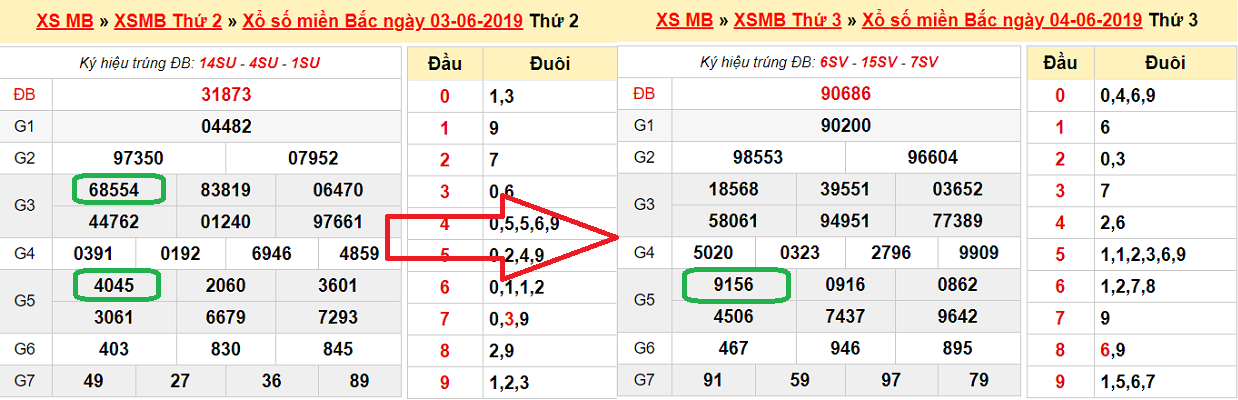Viewport: 1238px width, 400px height.
Task: Click the winning code text 14SU - 4SU - 1SU
Action: coord(260,63)
